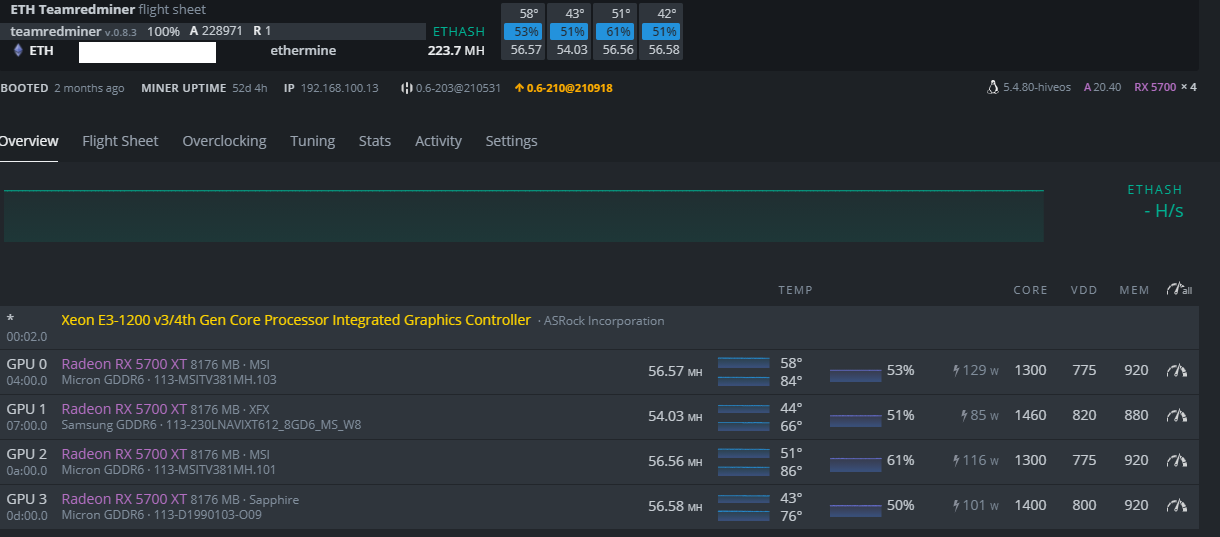The image size is (1220, 537).
Task: Click overclock-all speedometer icon in header
Action: click(1178, 290)
